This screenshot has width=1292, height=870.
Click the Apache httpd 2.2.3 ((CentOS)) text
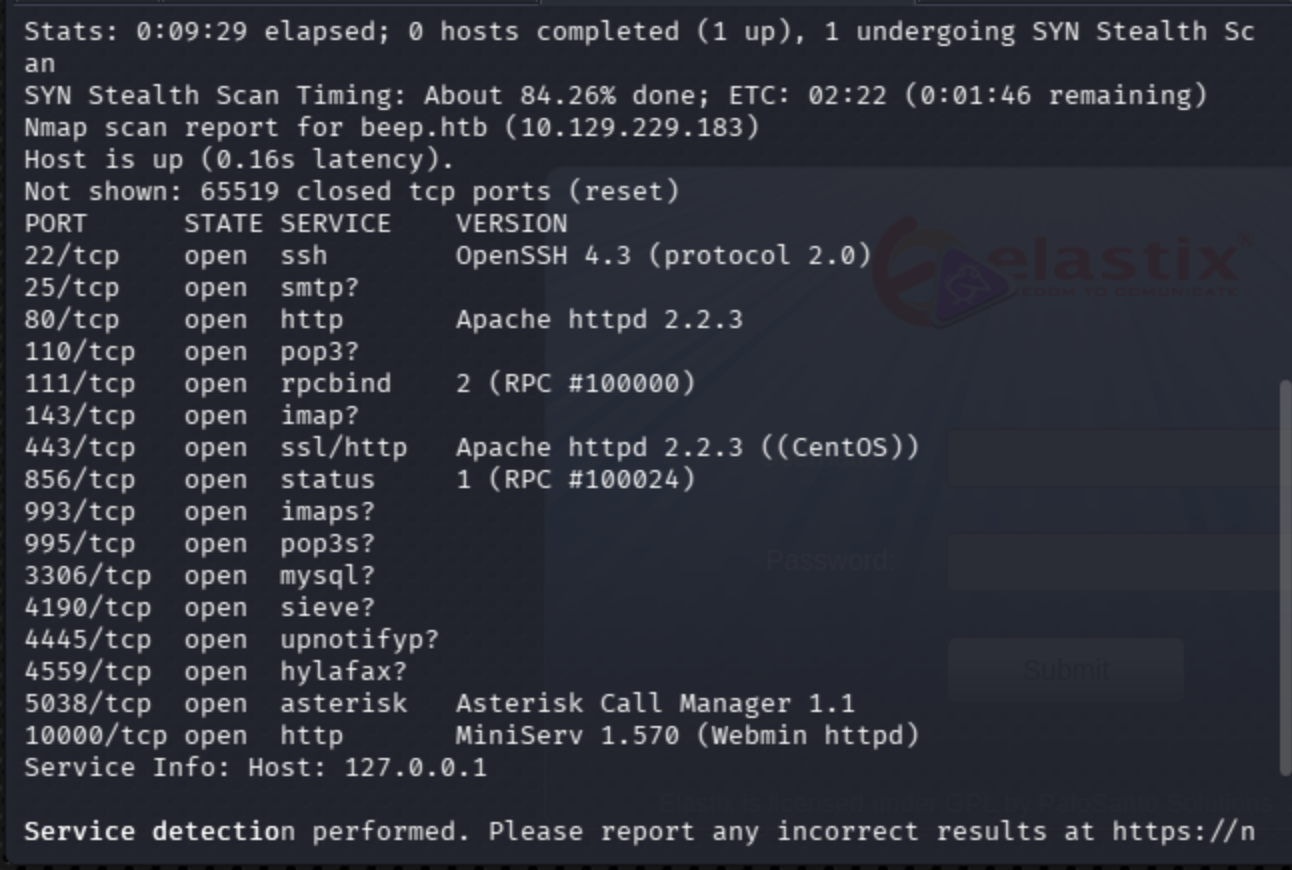687,447
